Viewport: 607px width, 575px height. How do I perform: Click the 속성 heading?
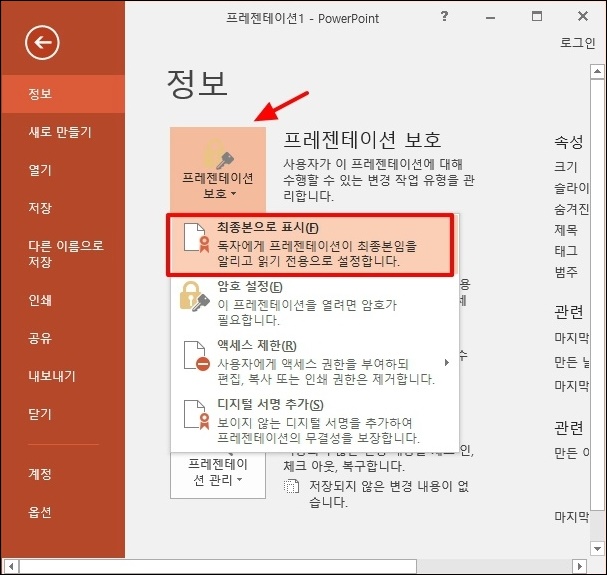click(x=569, y=142)
